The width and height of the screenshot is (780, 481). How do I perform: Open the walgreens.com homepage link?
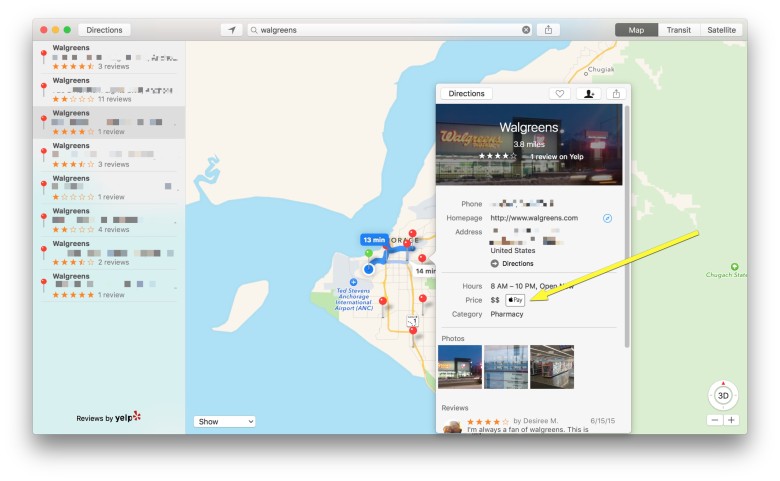tap(534, 218)
